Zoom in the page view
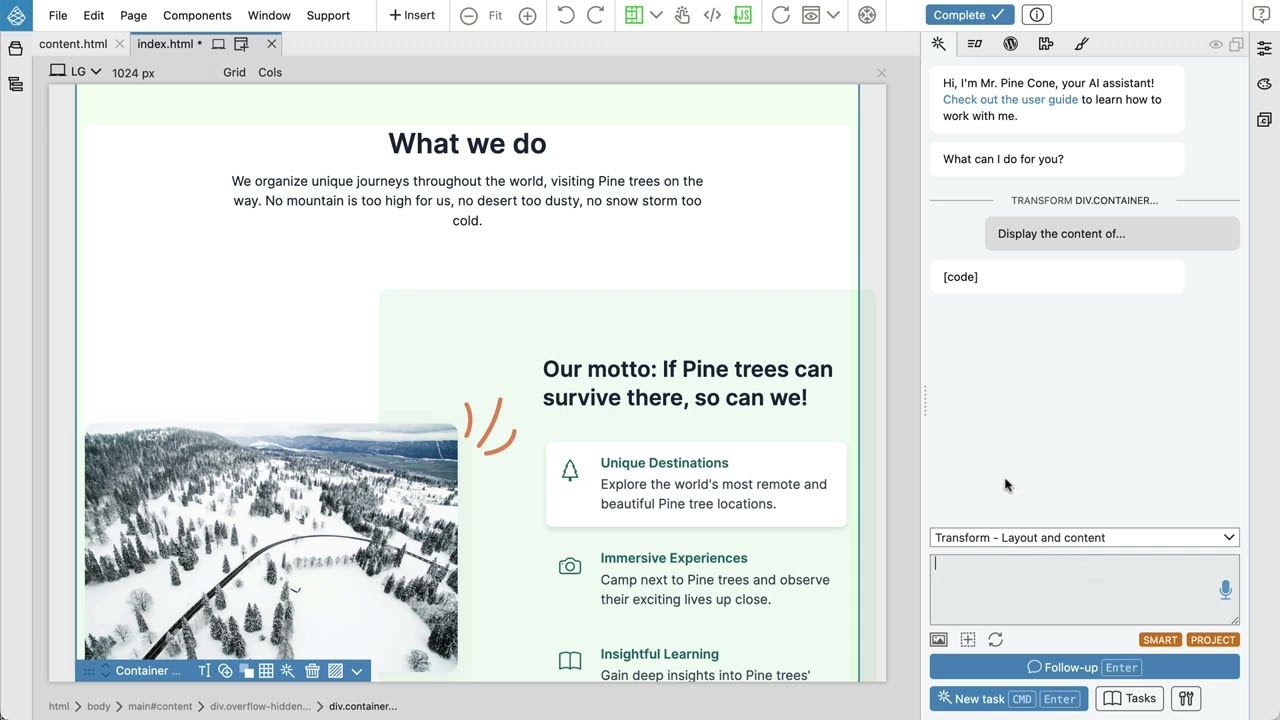 (x=527, y=15)
